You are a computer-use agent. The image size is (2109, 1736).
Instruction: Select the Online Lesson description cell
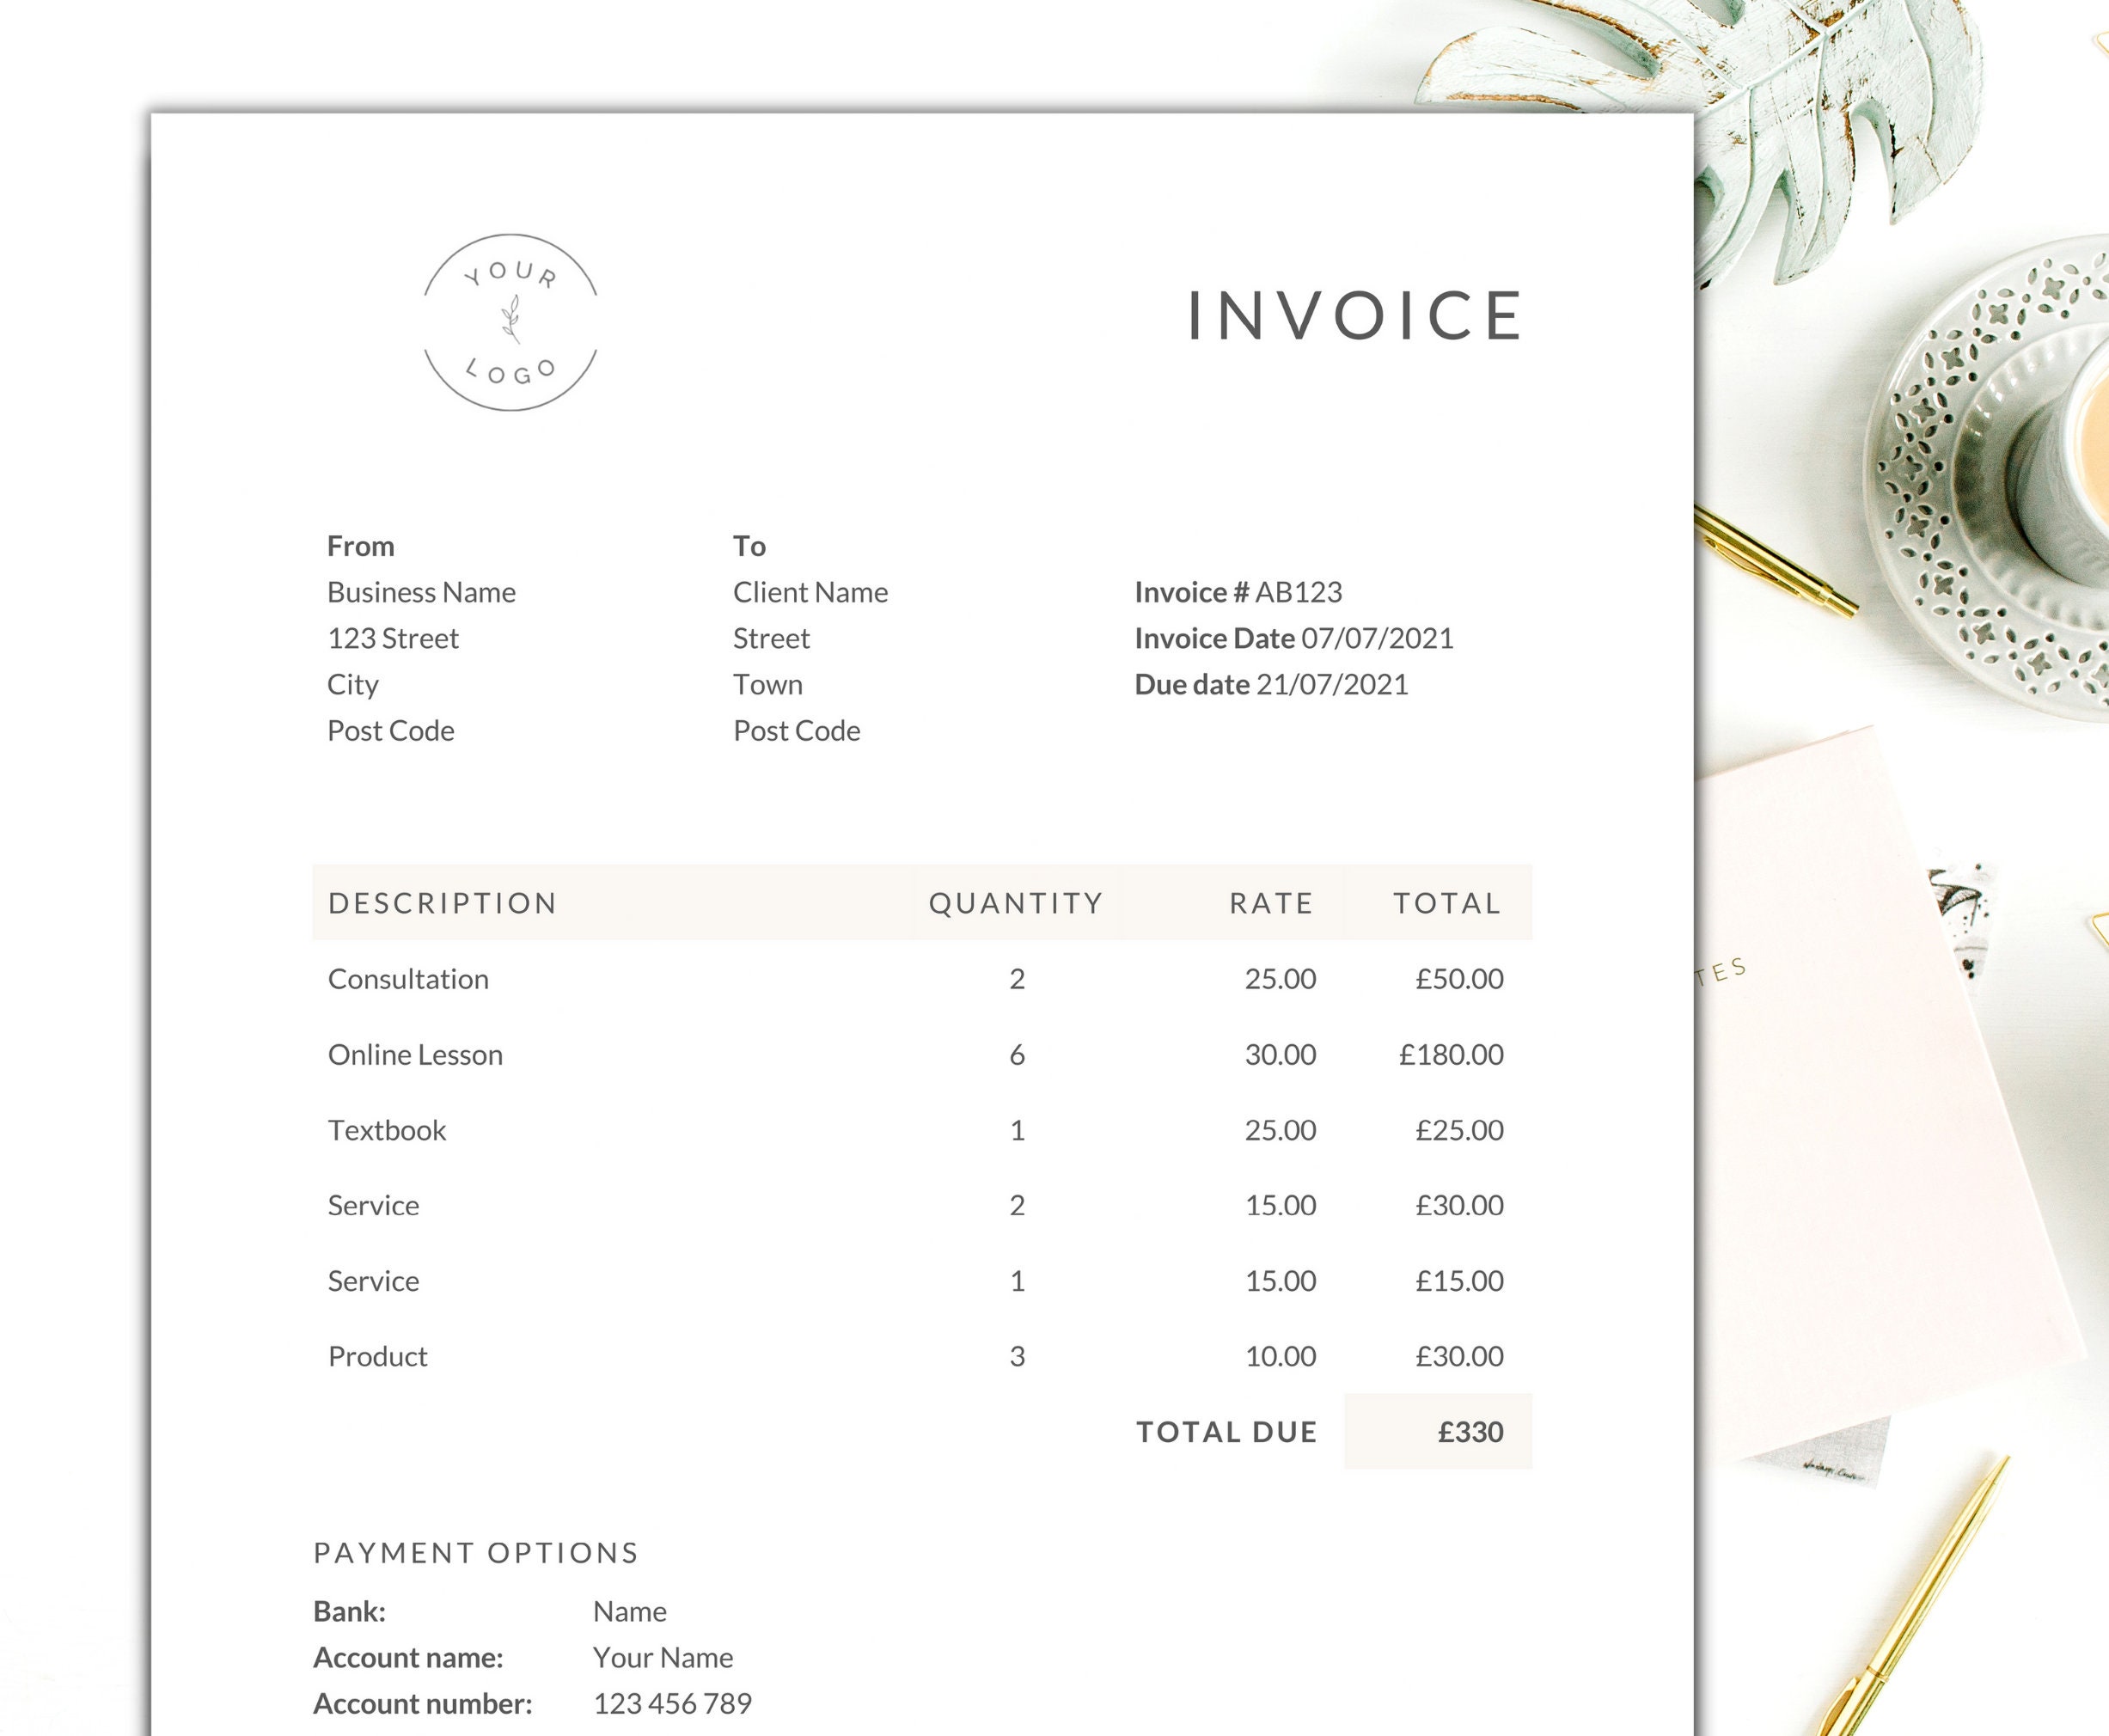tap(415, 1055)
